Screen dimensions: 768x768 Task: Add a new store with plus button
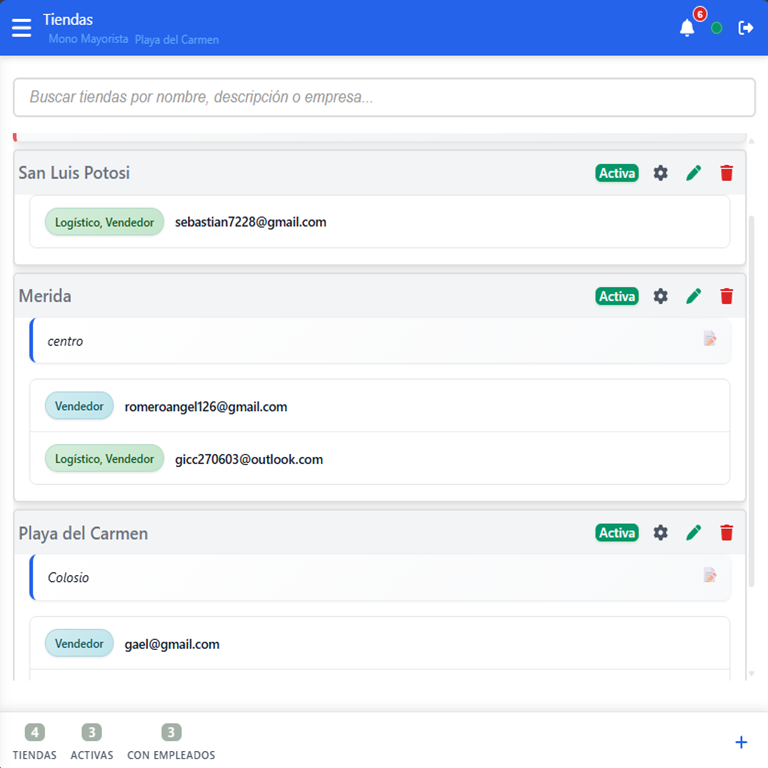[x=741, y=742]
